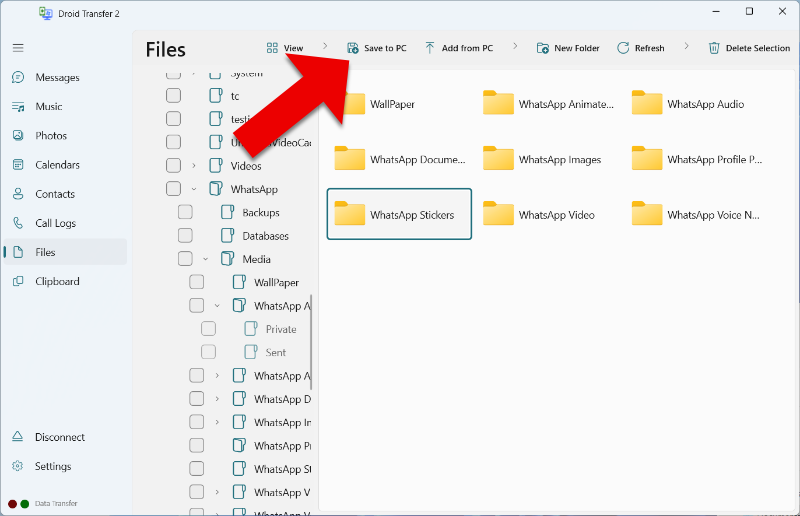Click Delete Selection

coord(749,48)
